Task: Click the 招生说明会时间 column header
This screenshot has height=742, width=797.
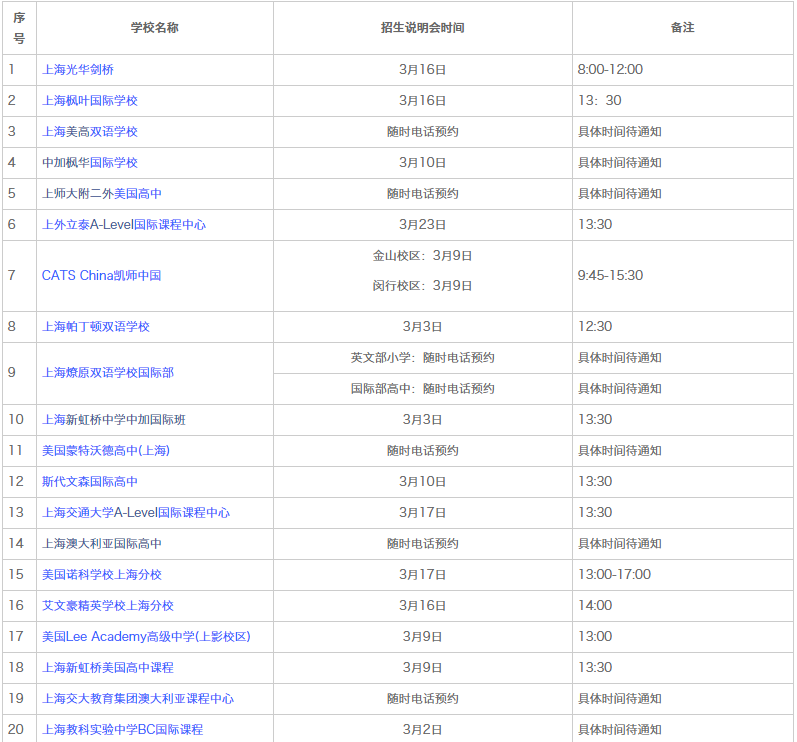Action: pyautogui.click(x=422, y=28)
